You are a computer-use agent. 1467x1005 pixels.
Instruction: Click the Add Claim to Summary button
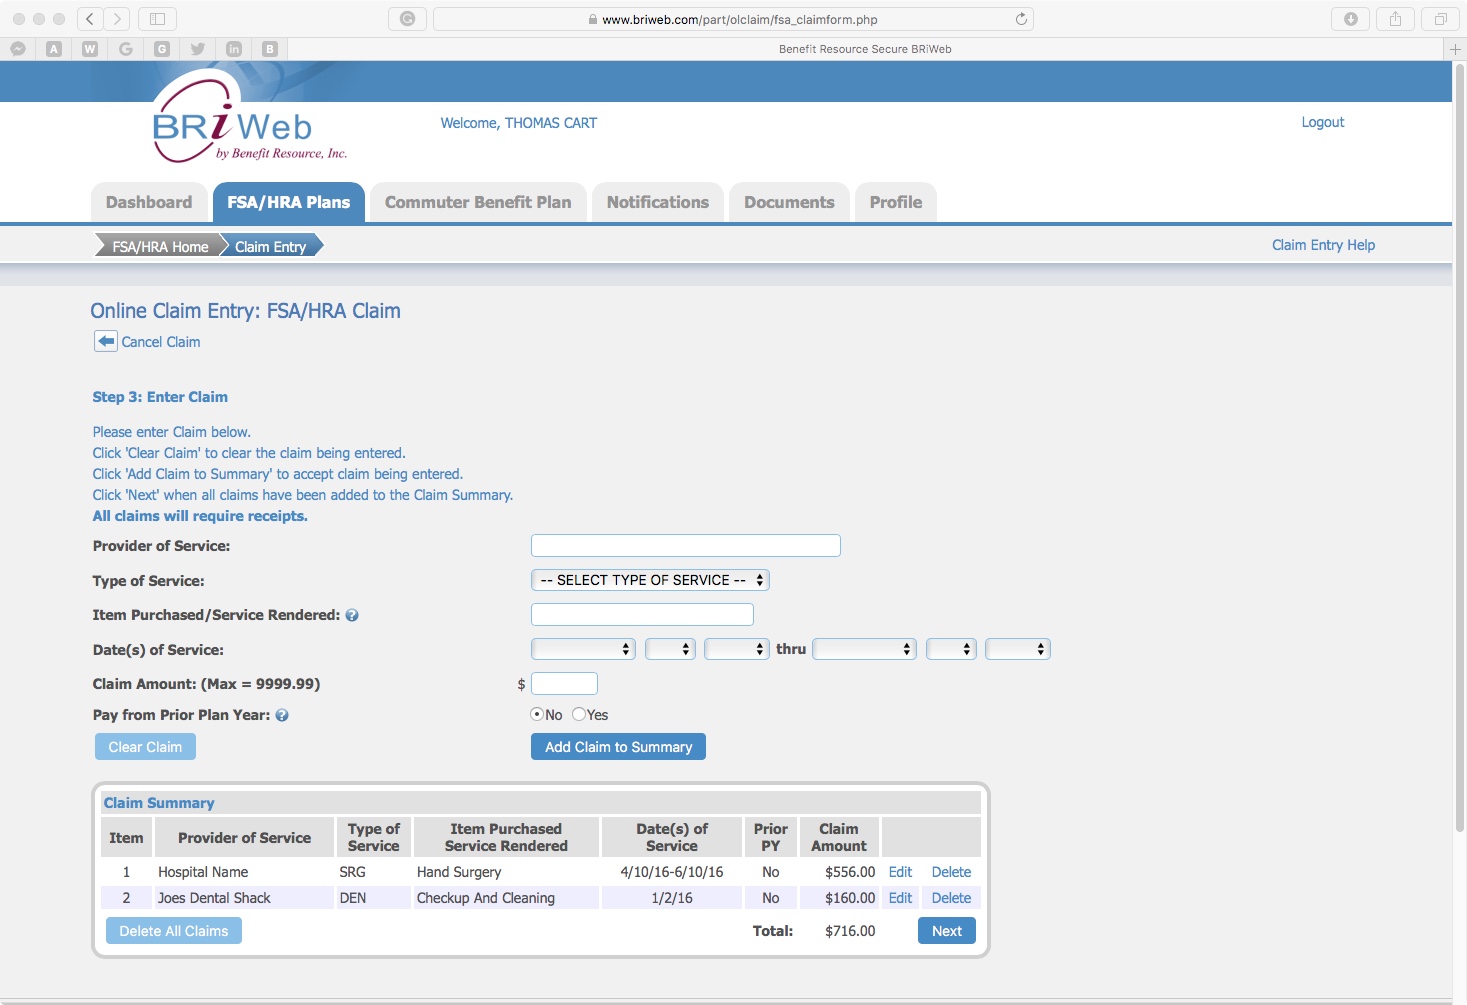(617, 746)
